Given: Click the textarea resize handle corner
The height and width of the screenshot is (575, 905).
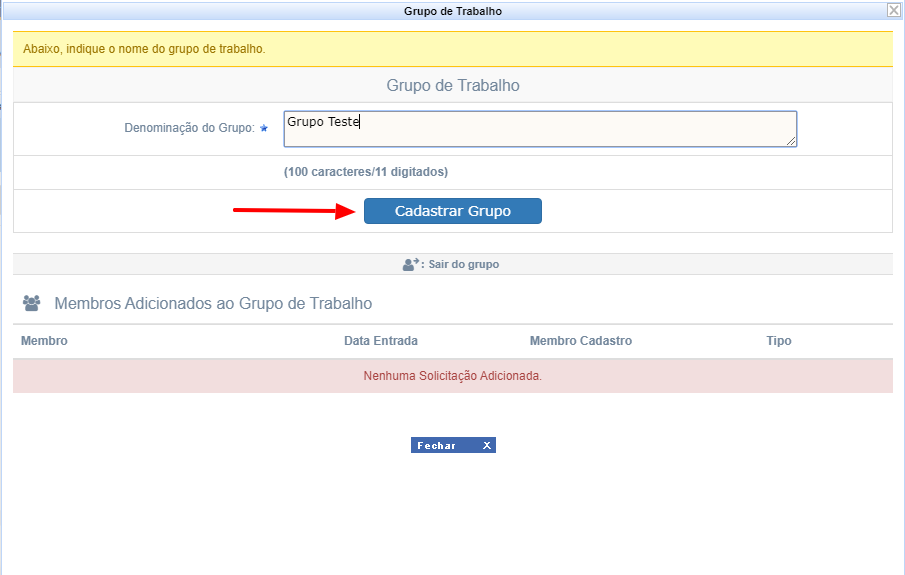Looking at the screenshot, I should (x=791, y=142).
